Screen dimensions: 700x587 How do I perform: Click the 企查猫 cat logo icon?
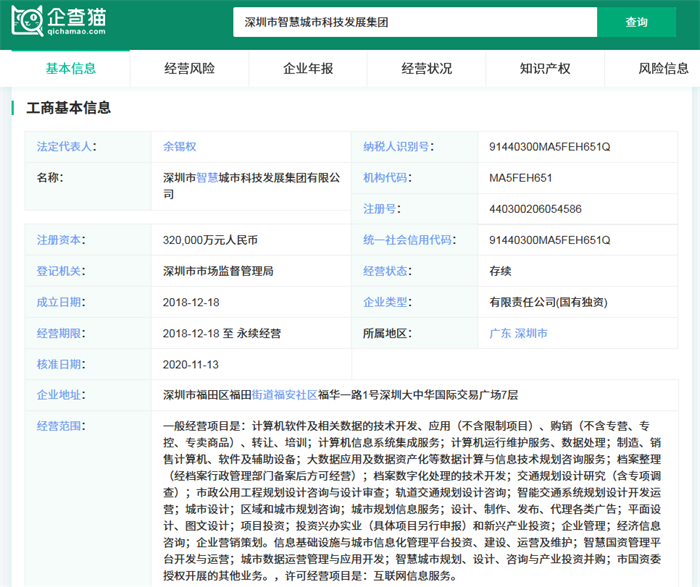[x=27, y=21]
